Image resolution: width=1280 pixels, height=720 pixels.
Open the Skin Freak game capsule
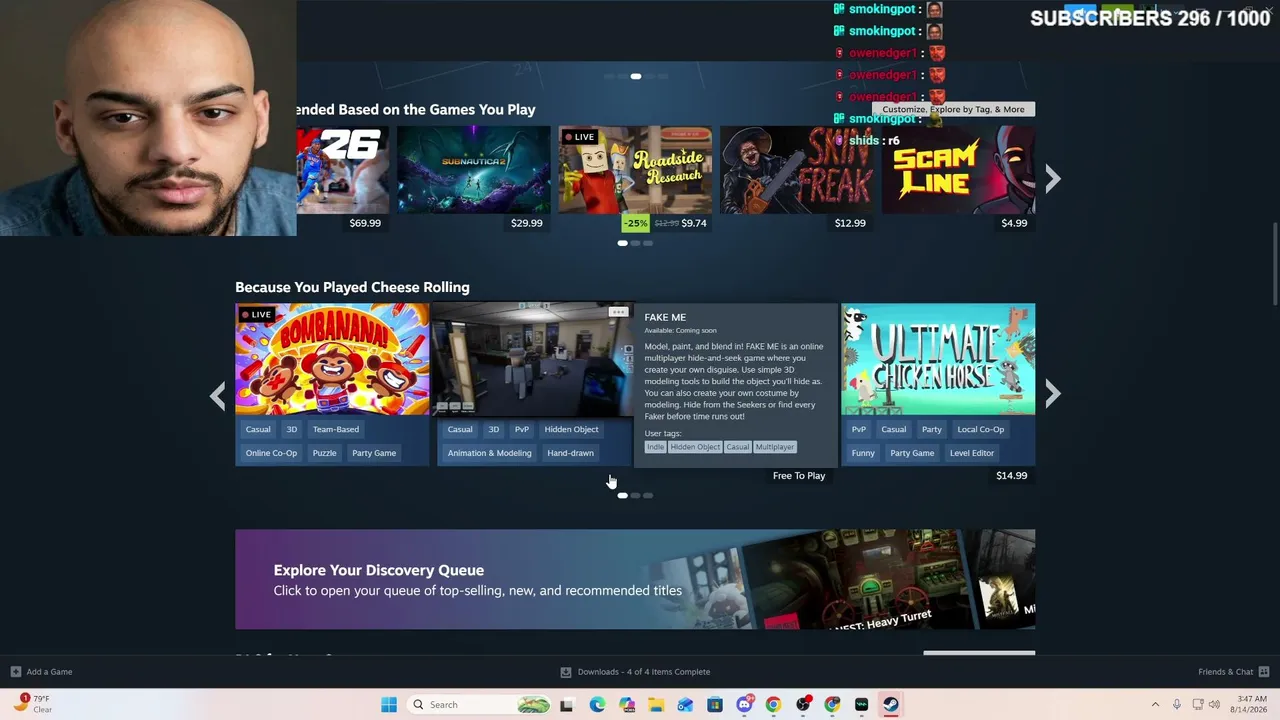[797, 169]
